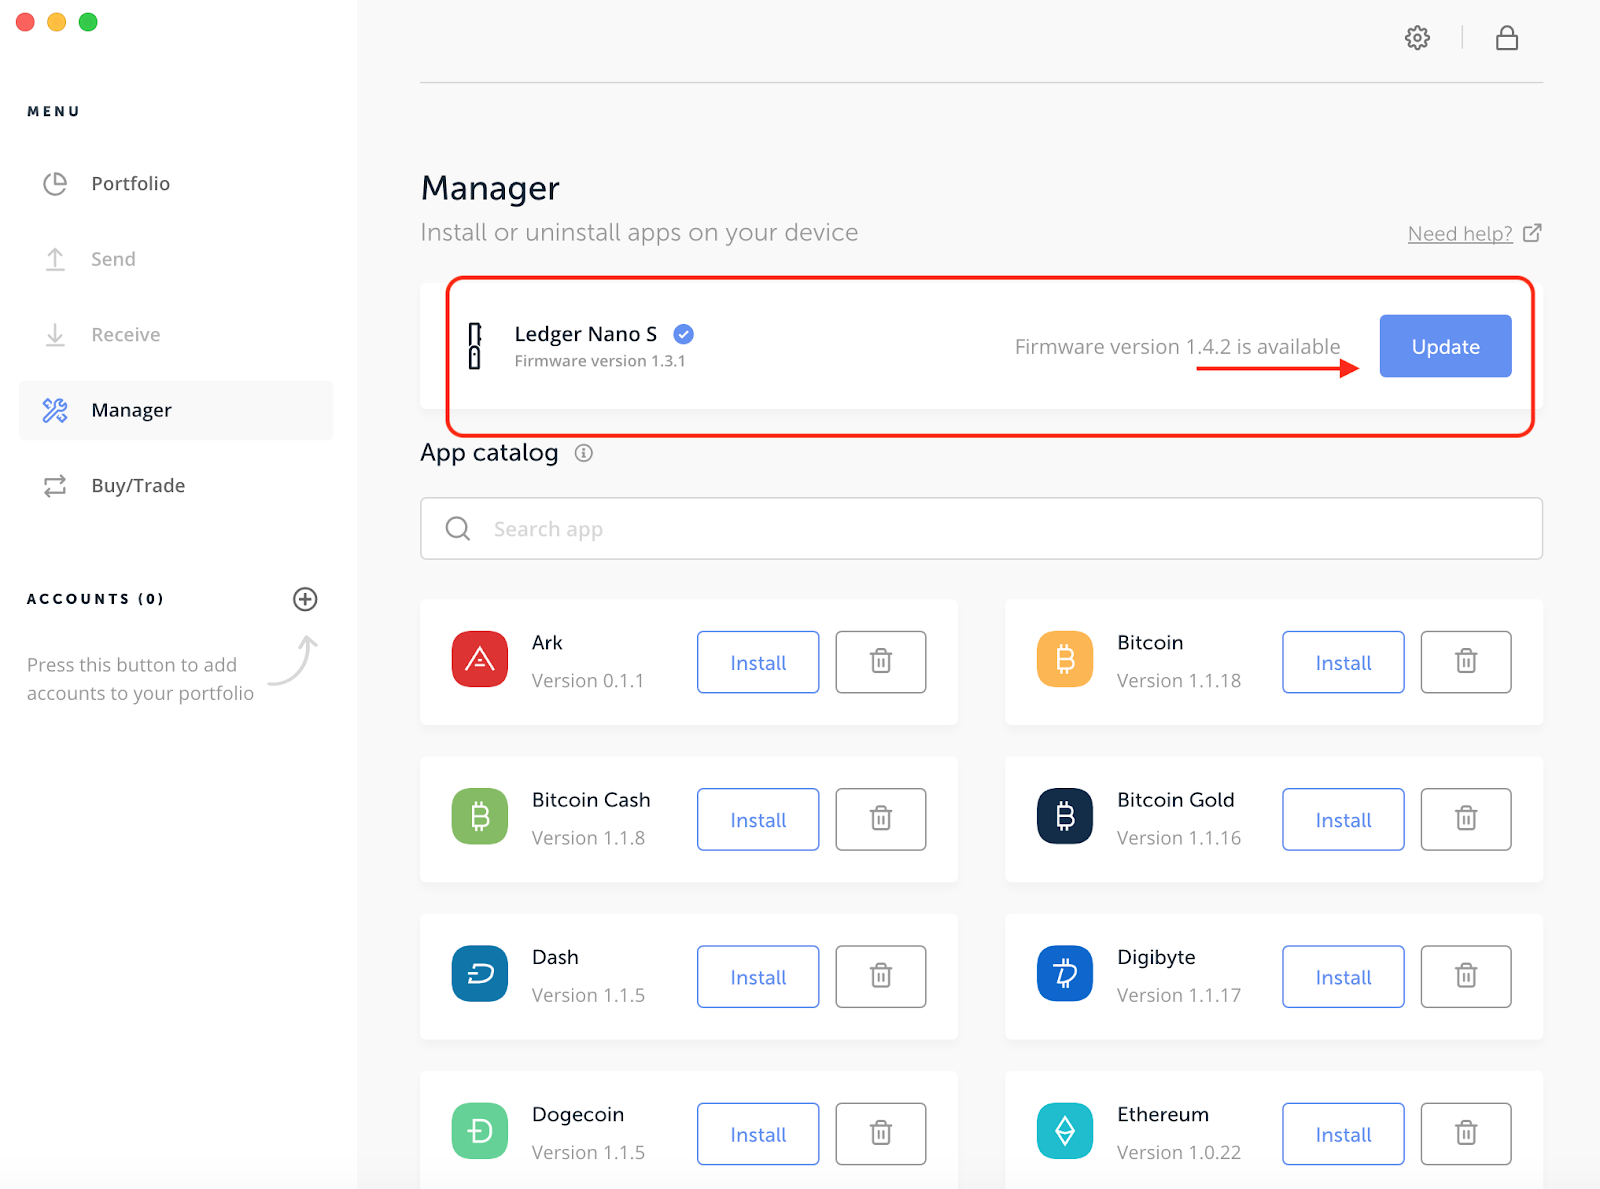The image size is (1600, 1189).
Task: Click the blue Dash app logo
Action: [480, 973]
